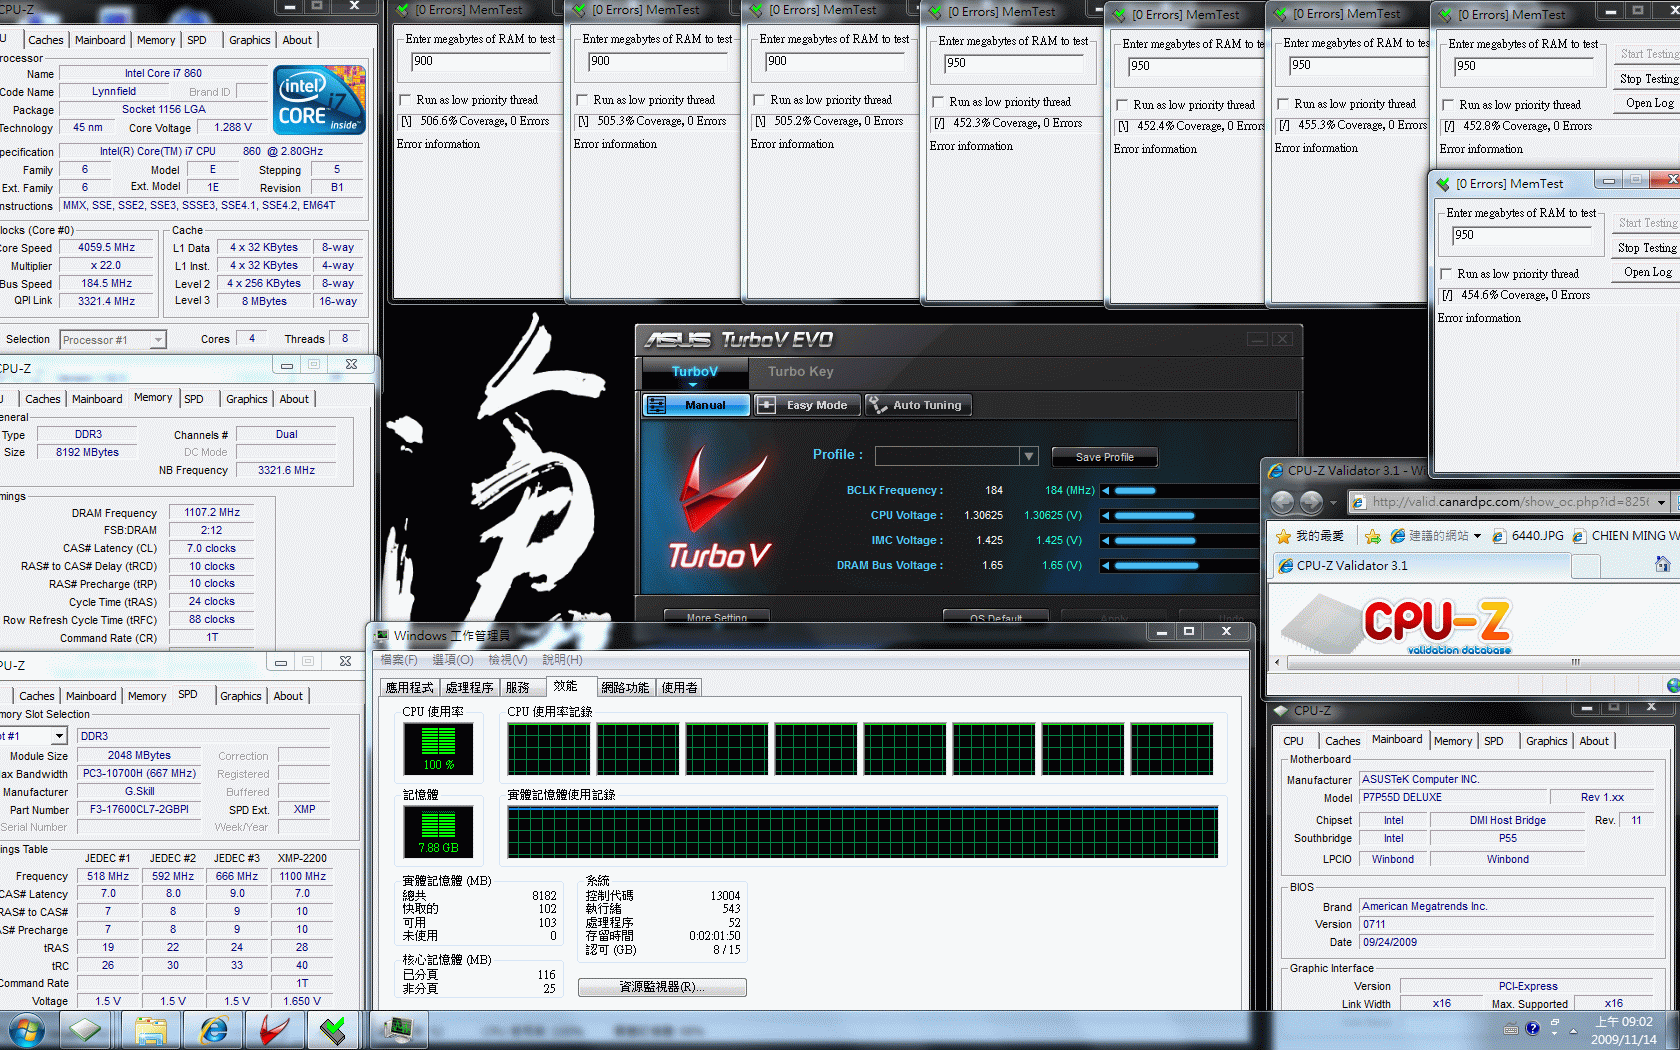
Task: Click the CPU Voltage decrease arrow
Action: (1105, 516)
